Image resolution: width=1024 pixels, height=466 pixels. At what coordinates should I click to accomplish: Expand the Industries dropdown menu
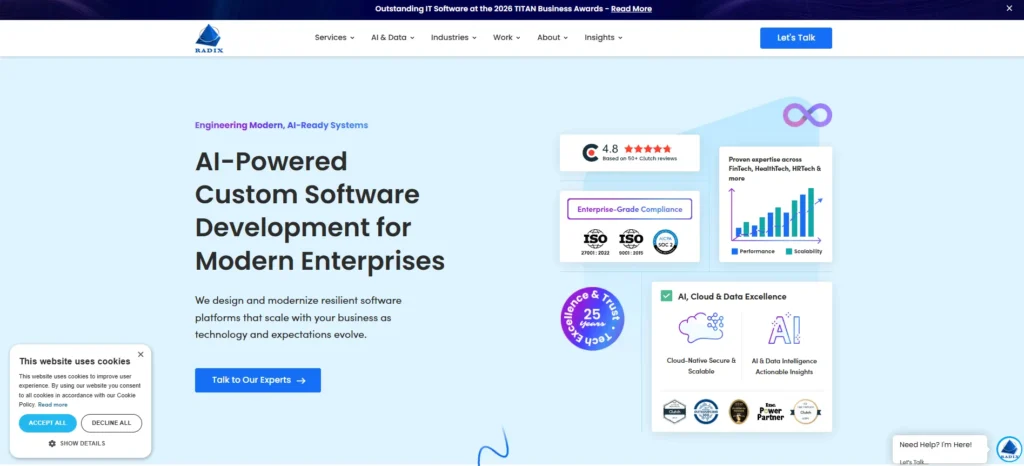point(453,38)
